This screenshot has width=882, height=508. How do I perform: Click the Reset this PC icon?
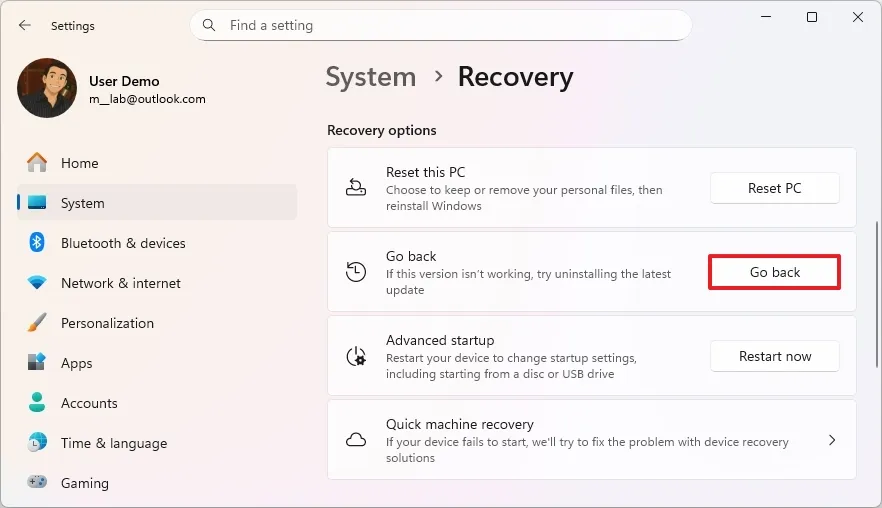click(356, 187)
